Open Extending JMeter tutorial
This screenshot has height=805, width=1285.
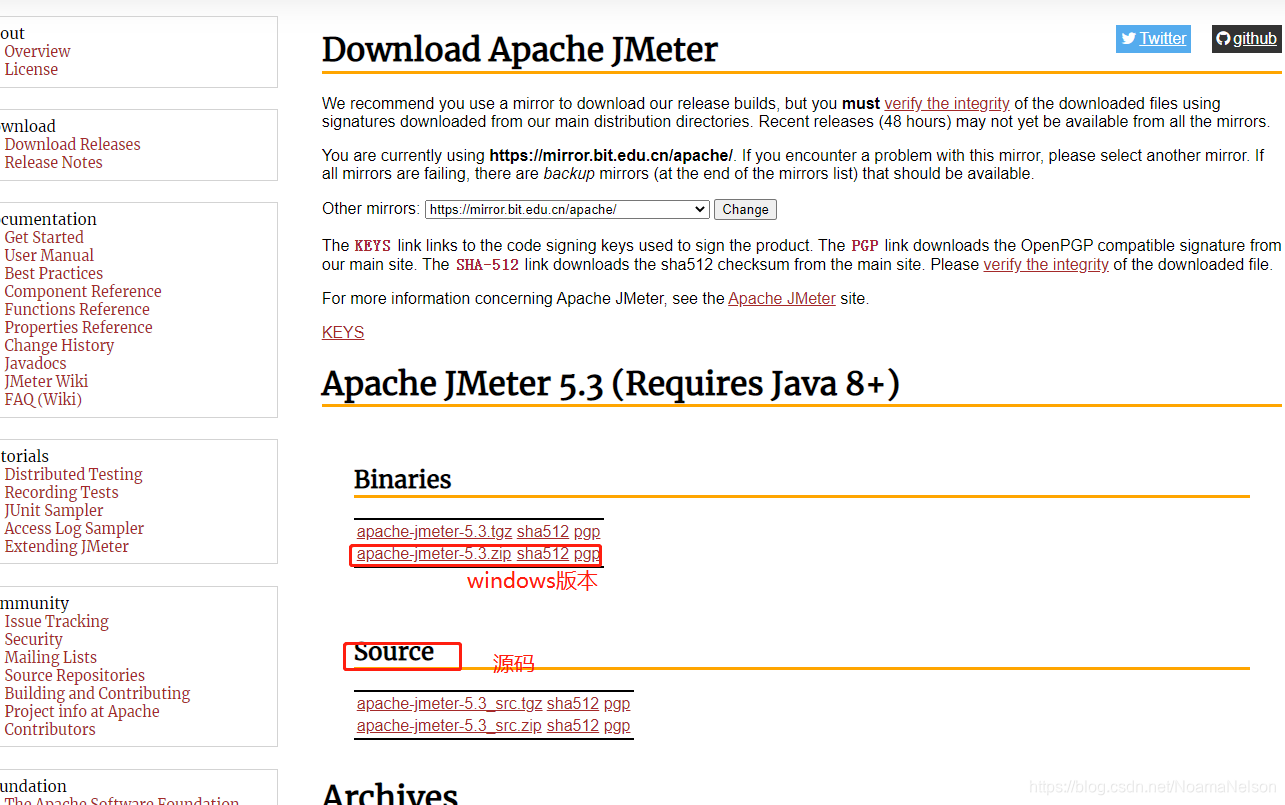(66, 546)
